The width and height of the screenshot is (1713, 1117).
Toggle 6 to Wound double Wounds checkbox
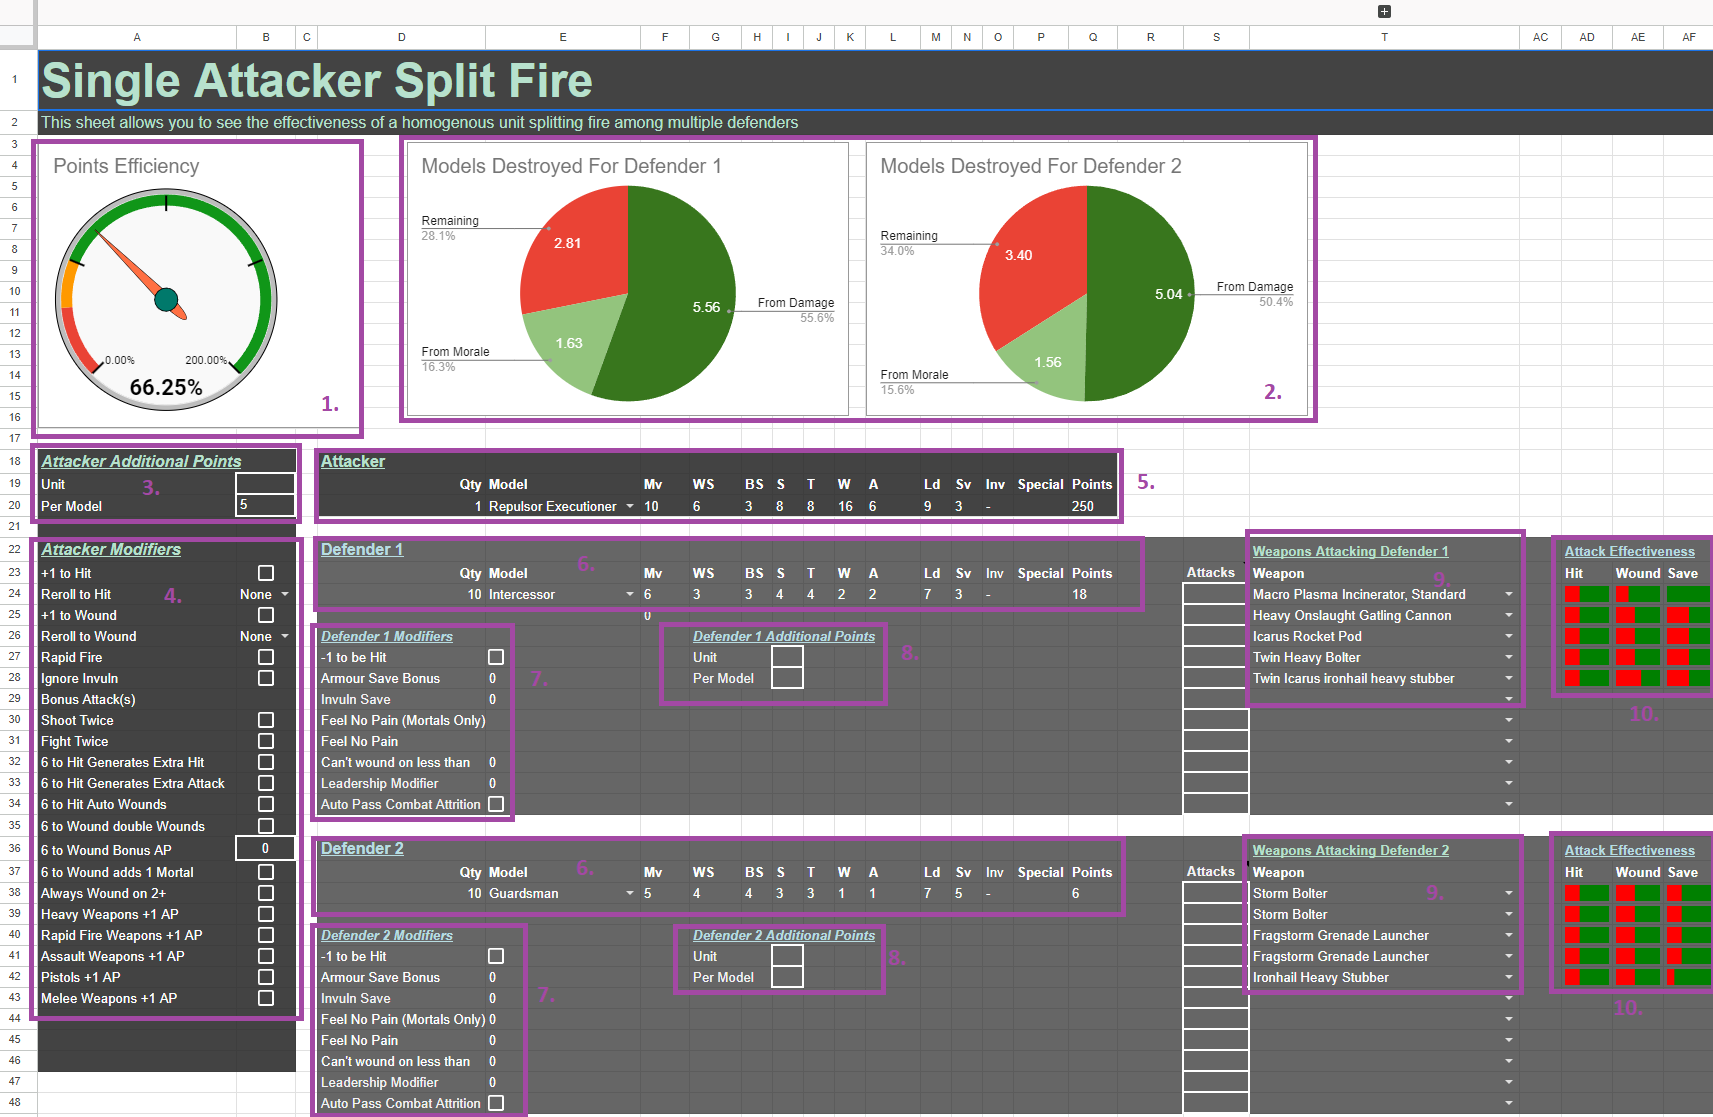[x=266, y=826]
